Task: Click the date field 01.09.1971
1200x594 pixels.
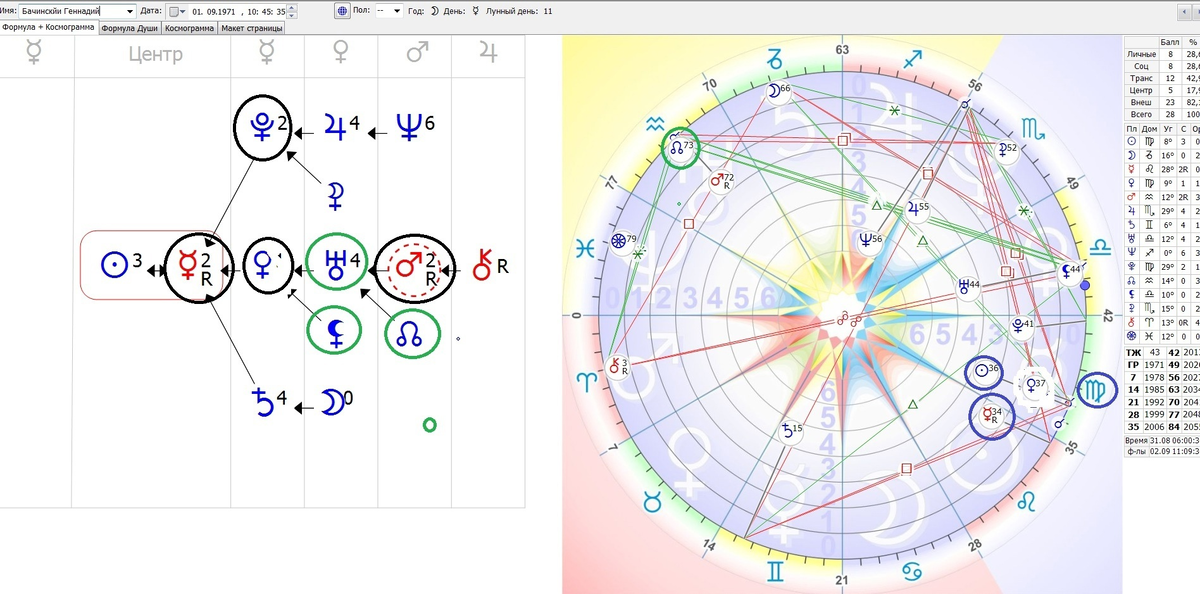Action: pyautogui.click(x=213, y=11)
